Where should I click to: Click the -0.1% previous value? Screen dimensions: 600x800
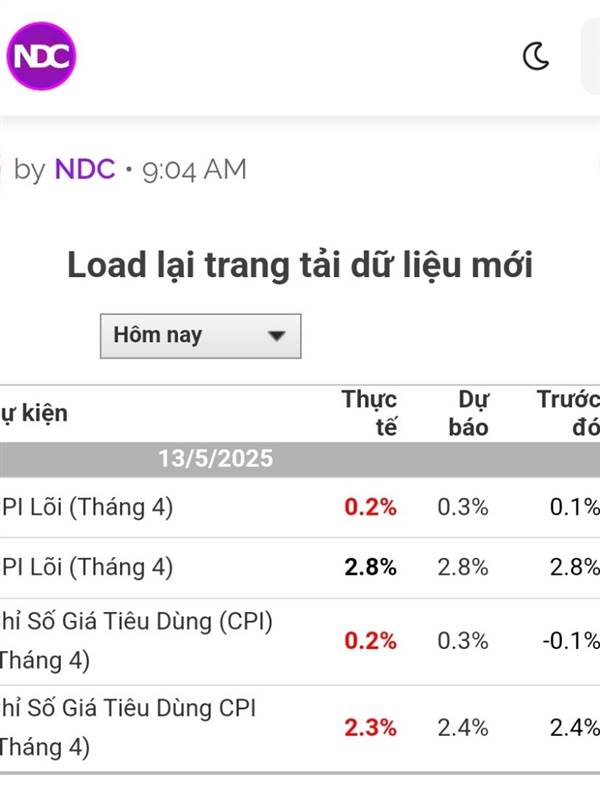pos(571,641)
